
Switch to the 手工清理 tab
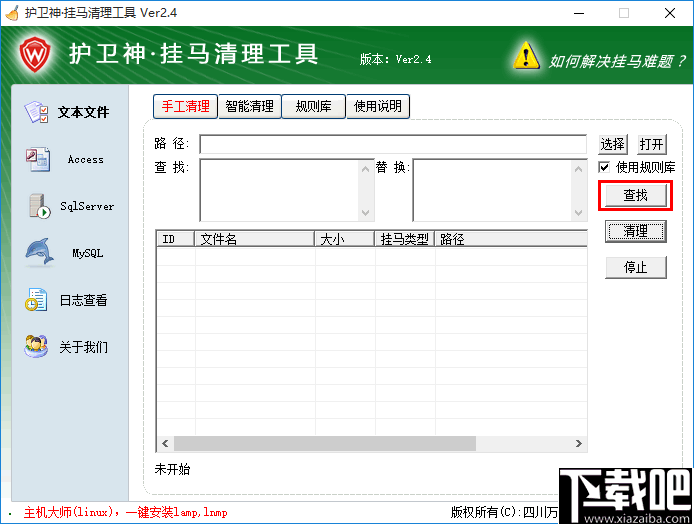coord(185,106)
